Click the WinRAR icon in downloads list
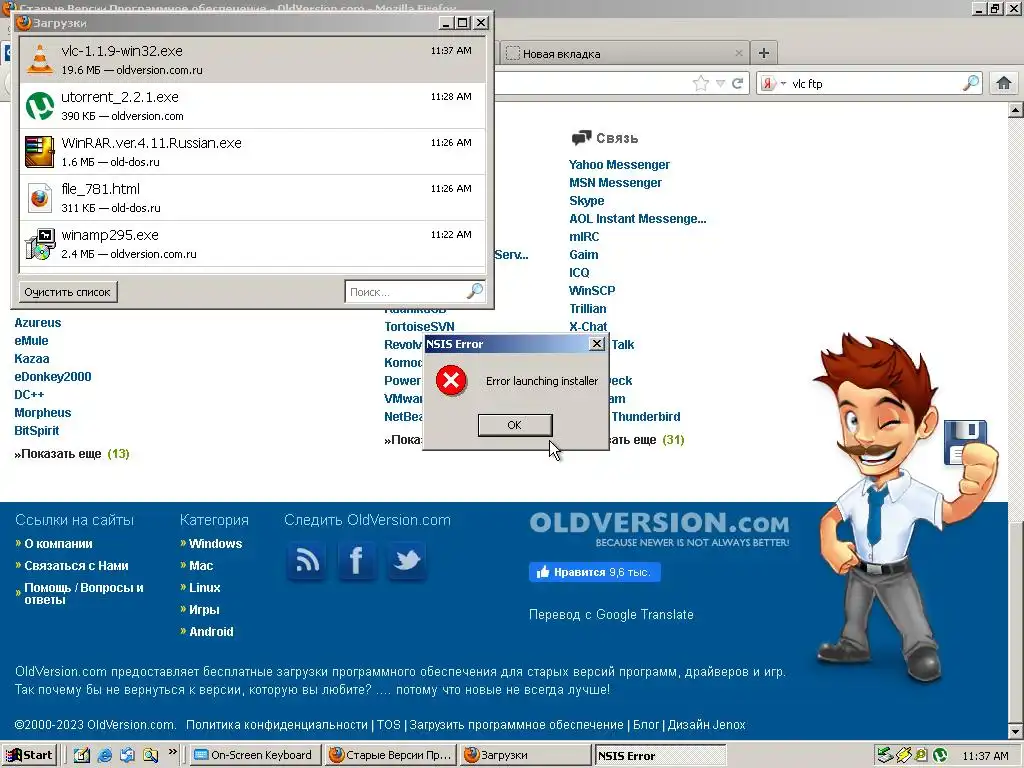1024x768 pixels. coord(39,152)
